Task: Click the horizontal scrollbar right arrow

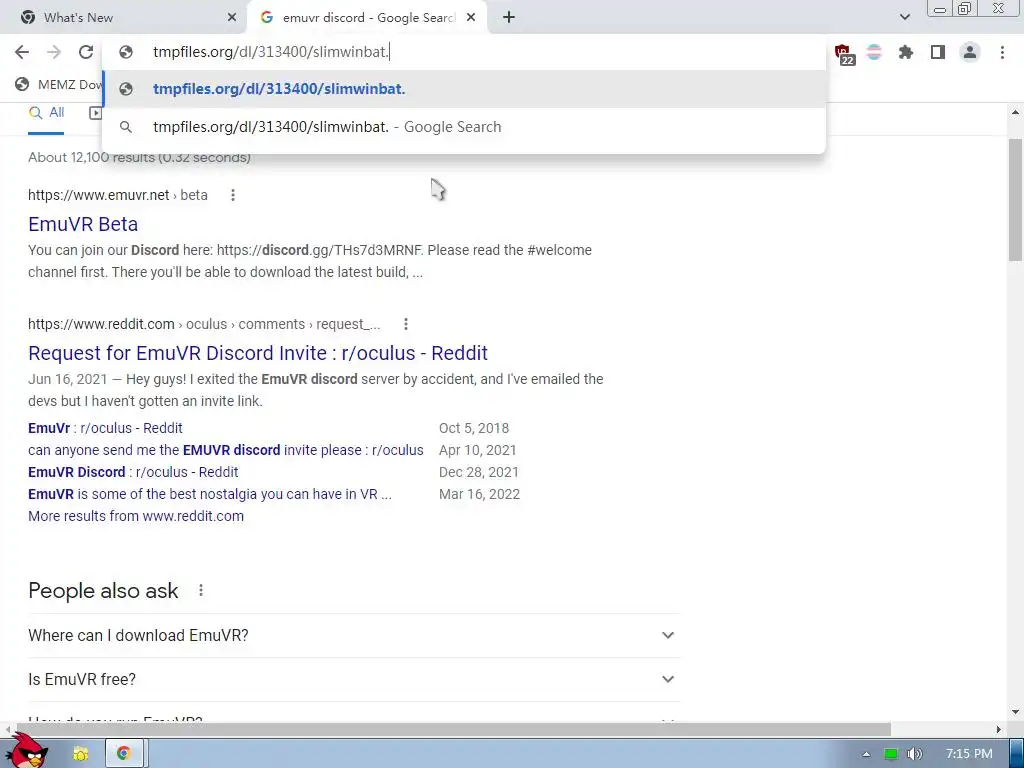Action: [x=998, y=729]
